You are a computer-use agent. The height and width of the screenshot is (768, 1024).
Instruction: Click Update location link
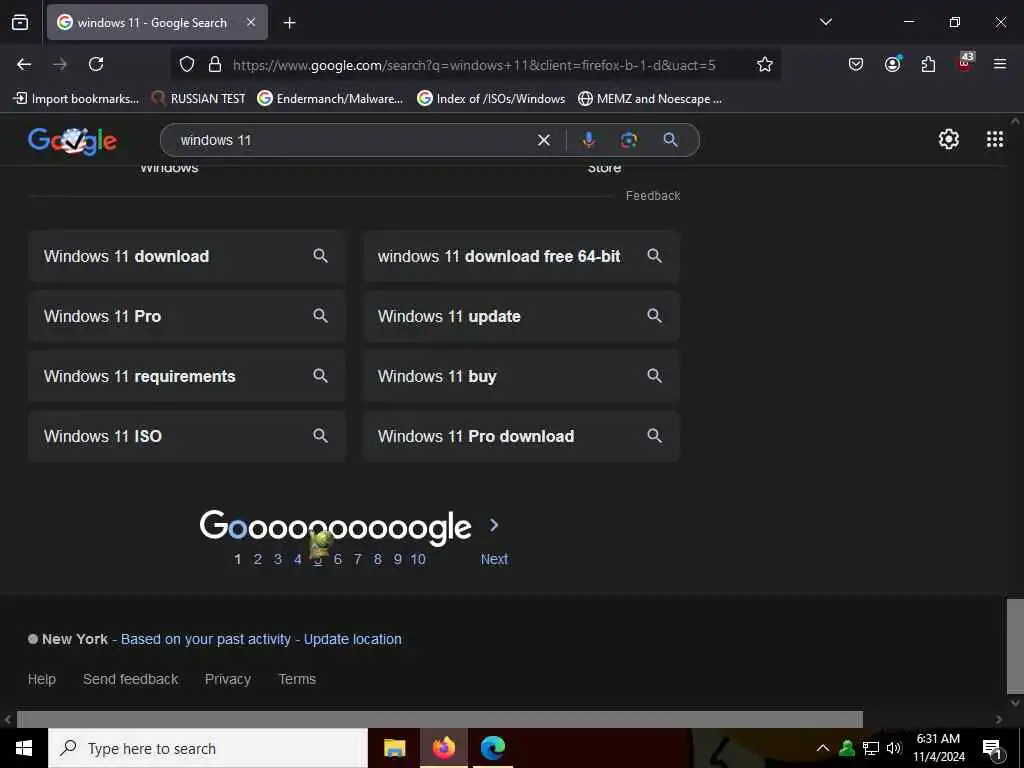[353, 639]
